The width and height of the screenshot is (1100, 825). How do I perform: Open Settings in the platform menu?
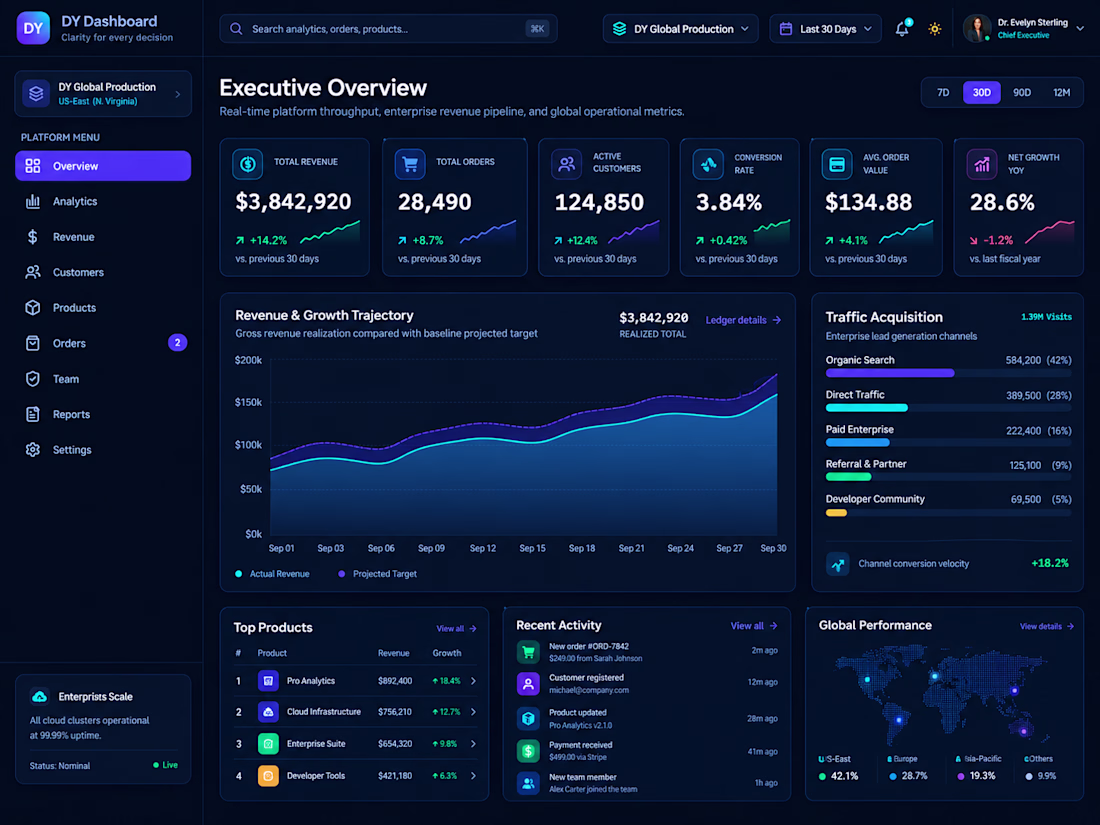(x=103, y=450)
